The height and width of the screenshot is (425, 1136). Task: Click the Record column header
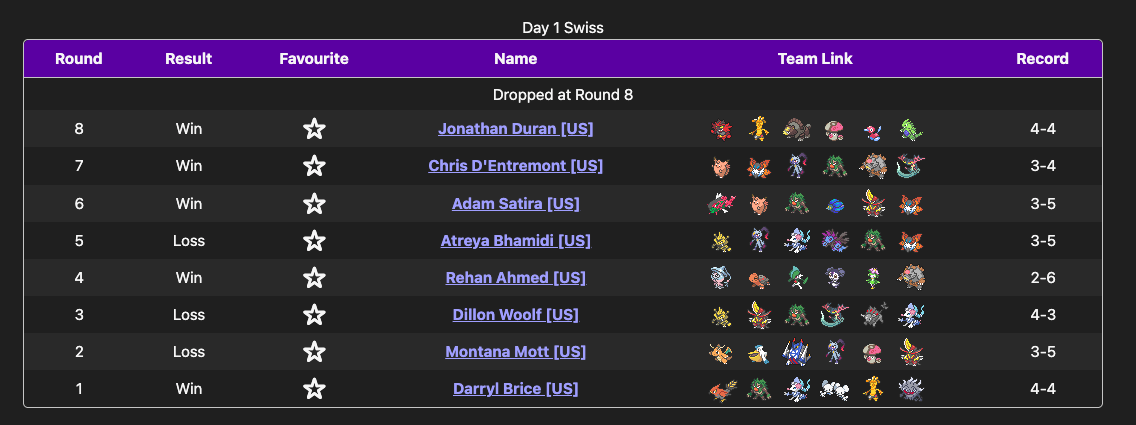[x=1042, y=58]
